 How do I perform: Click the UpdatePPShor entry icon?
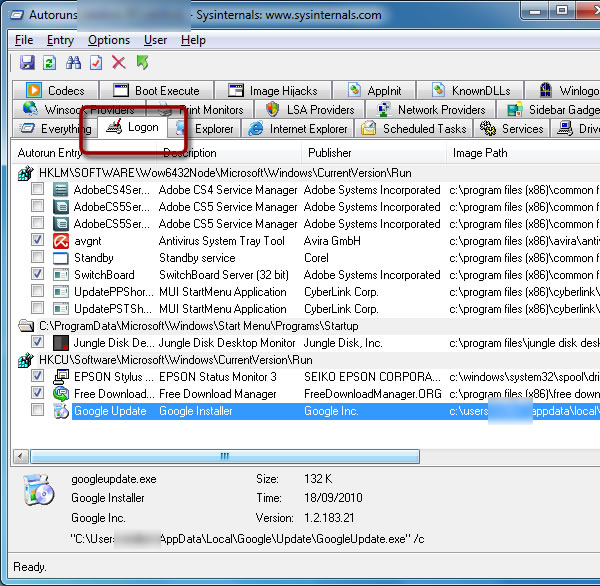click(x=61, y=292)
